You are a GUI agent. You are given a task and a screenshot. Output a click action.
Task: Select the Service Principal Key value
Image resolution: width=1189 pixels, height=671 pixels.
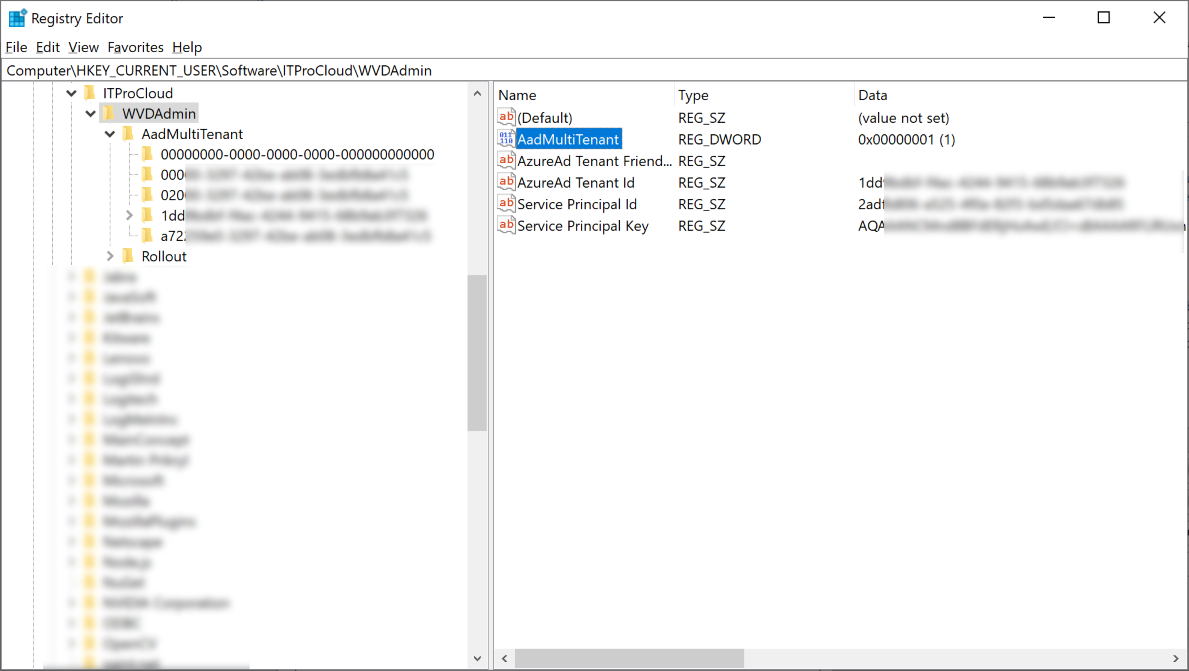coord(582,226)
